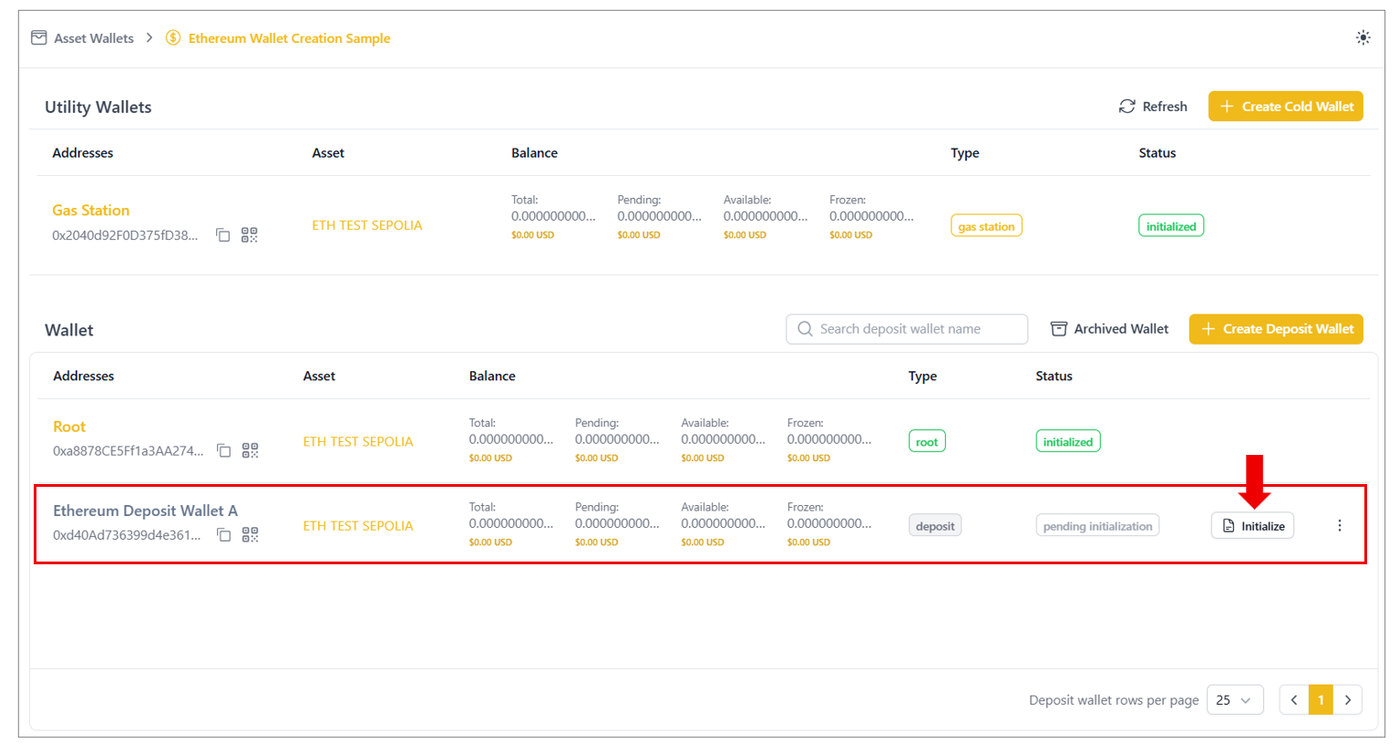This screenshot has width=1399, height=753.
Task: Show QR code for Gas Station address
Action: tap(249, 235)
